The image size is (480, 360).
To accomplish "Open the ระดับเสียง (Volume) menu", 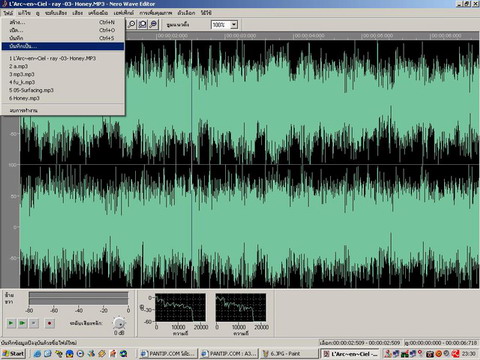I will click(x=56, y=13).
